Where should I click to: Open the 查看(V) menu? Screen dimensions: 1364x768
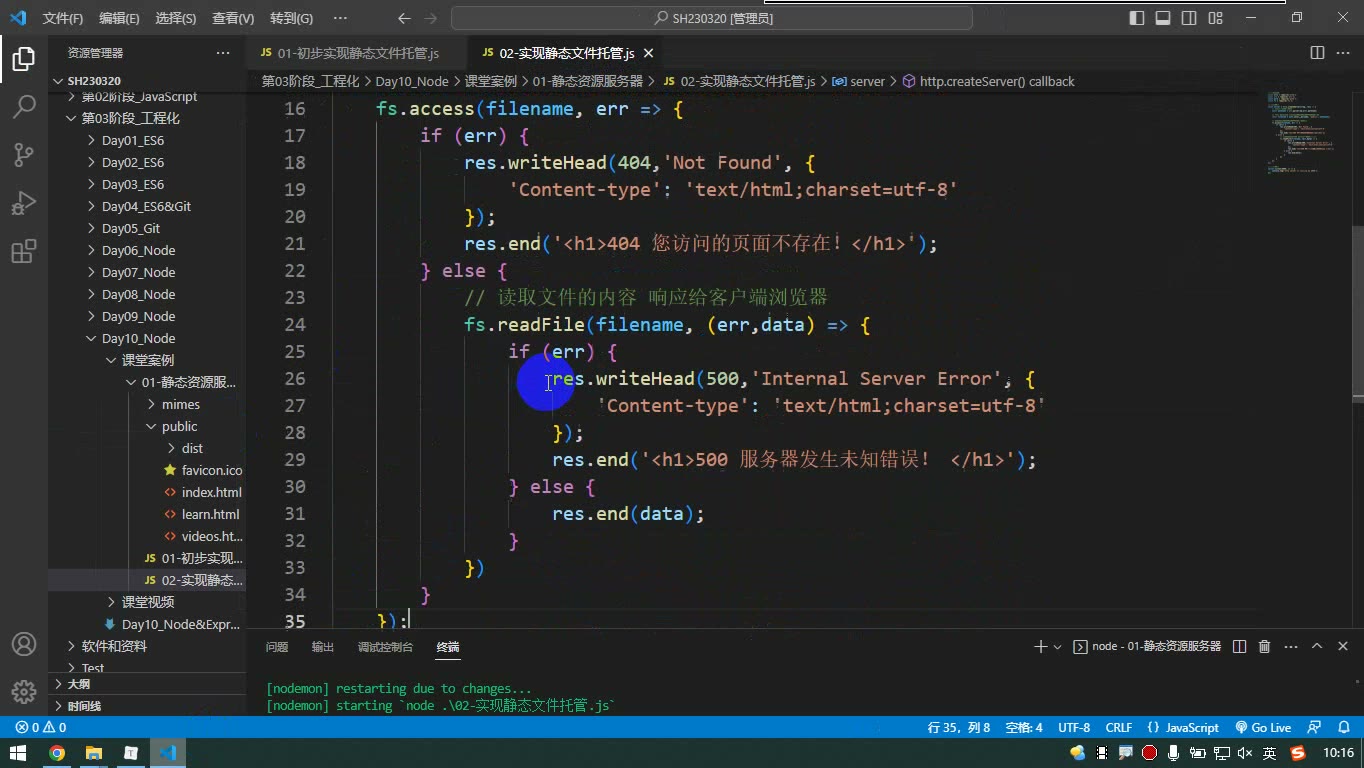point(233,18)
